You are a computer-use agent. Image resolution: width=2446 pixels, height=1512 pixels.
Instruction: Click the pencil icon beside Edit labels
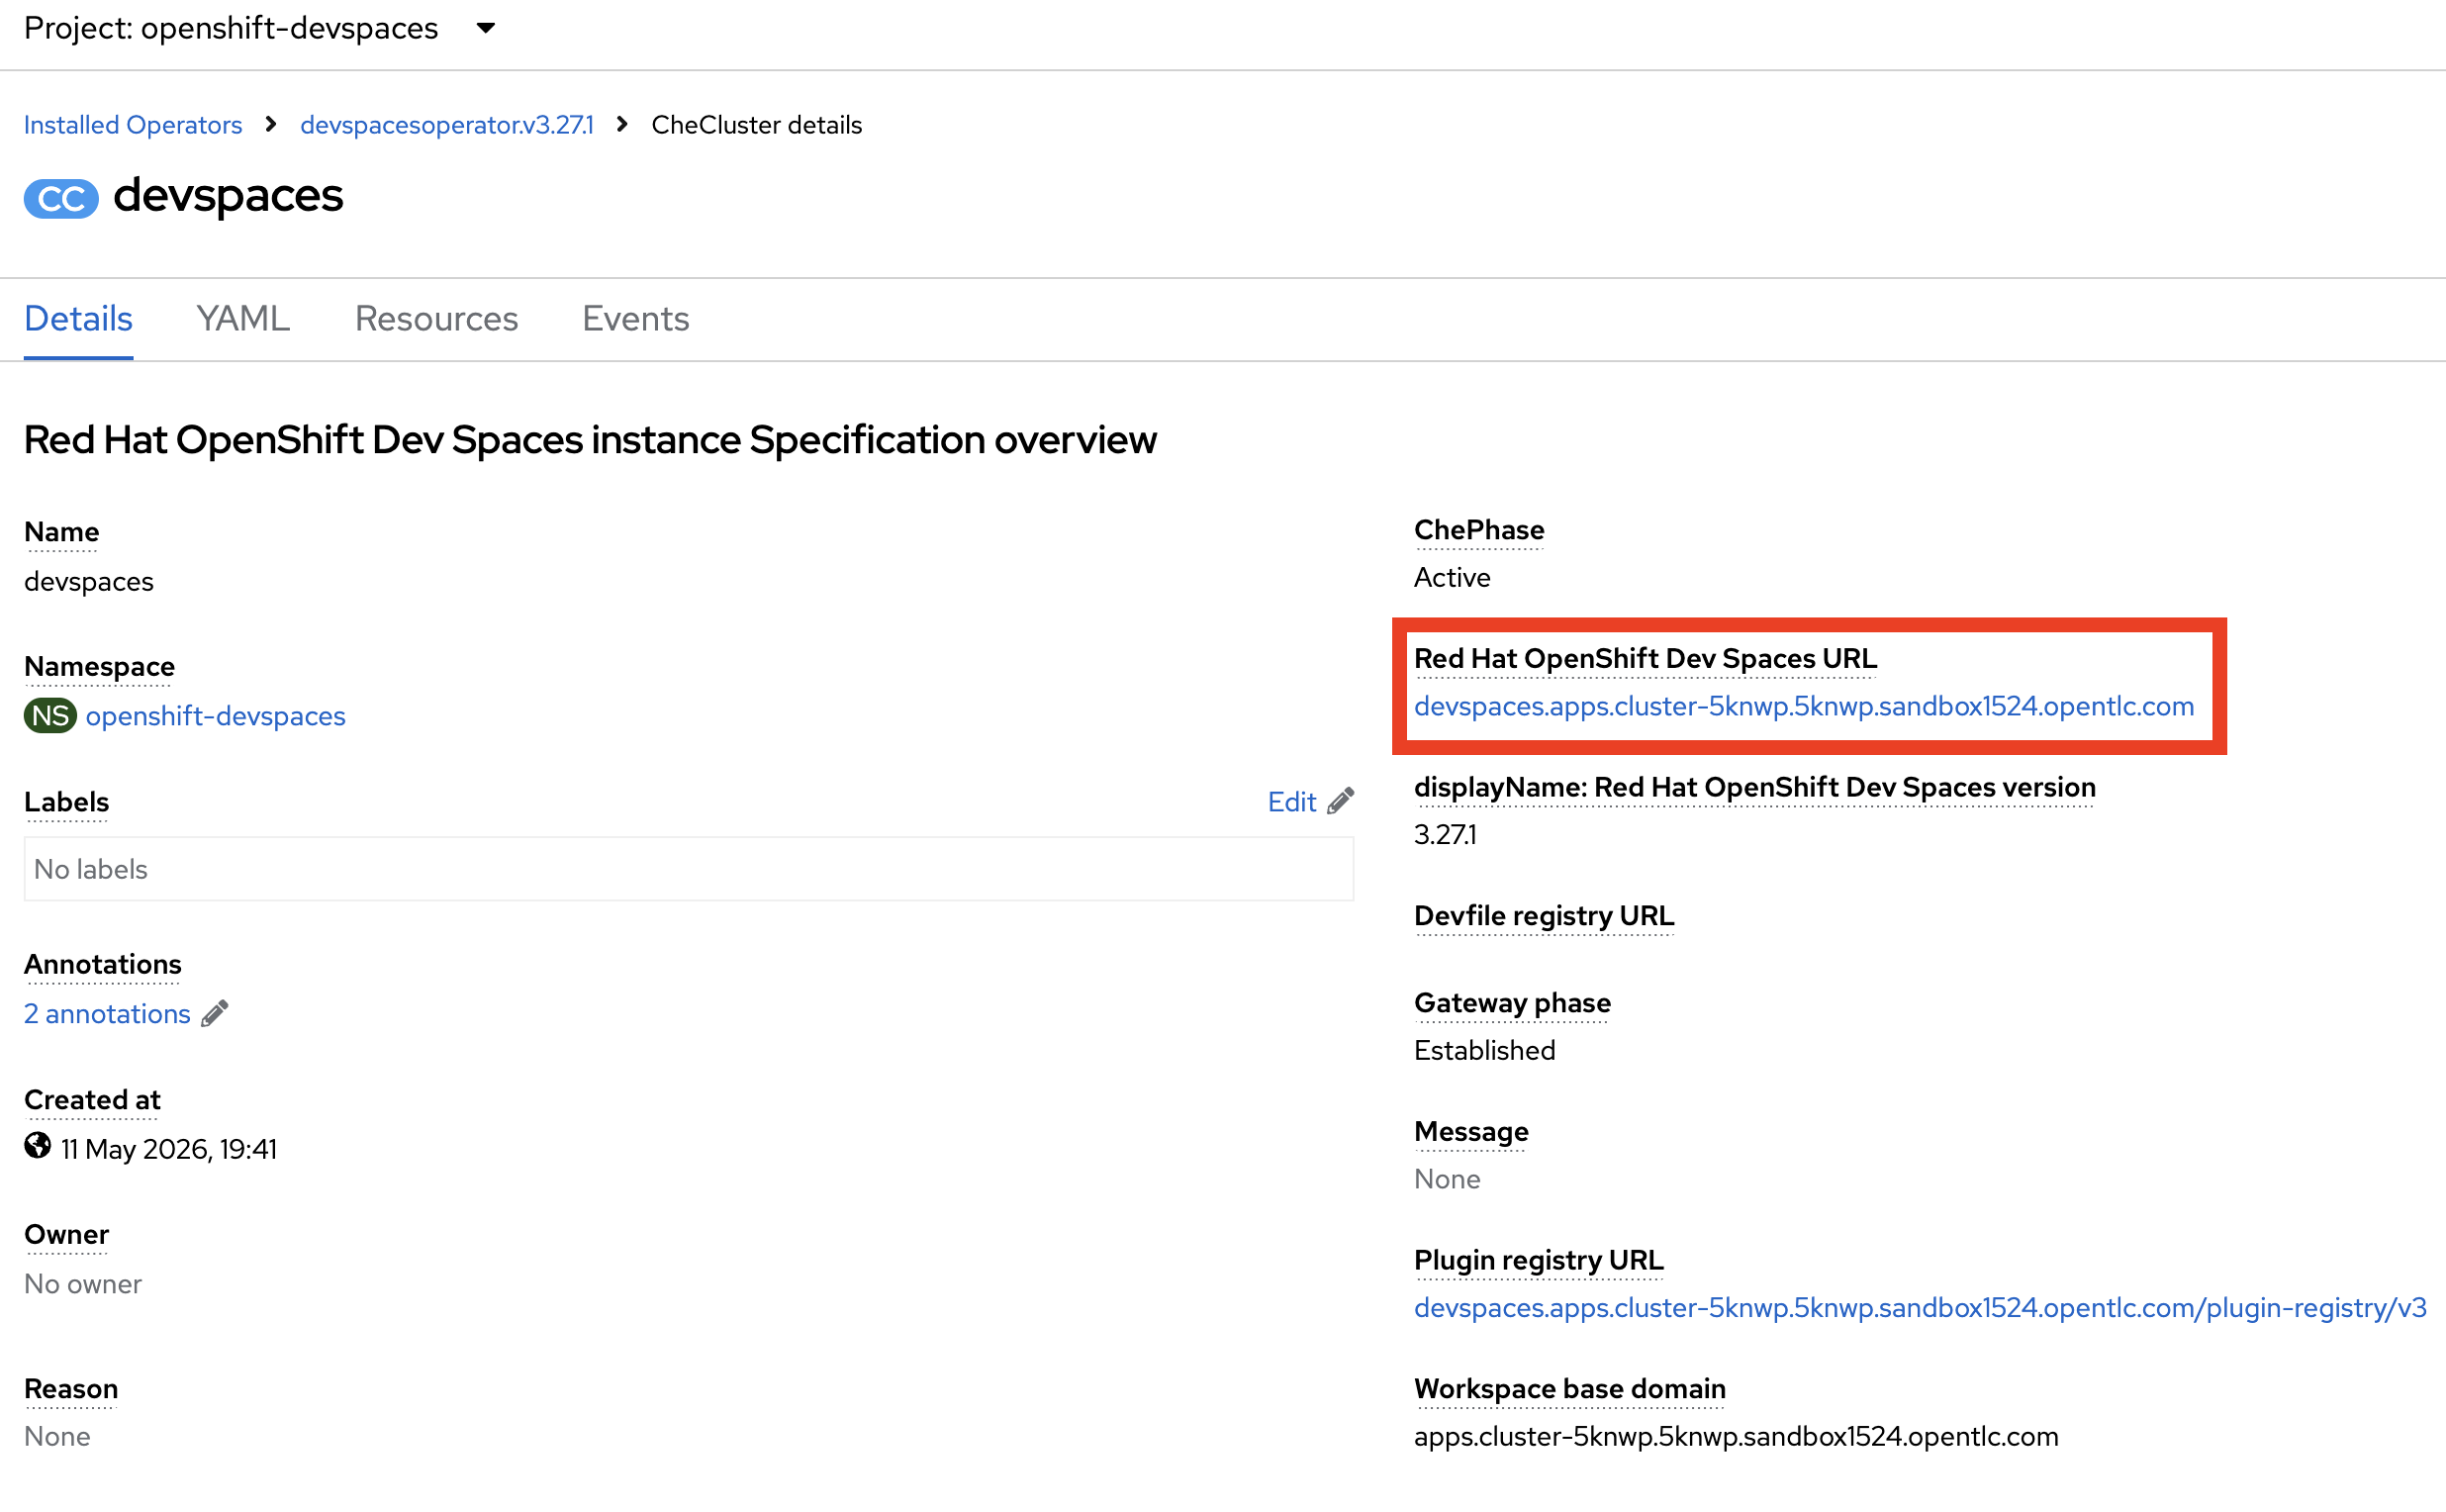(x=1340, y=801)
